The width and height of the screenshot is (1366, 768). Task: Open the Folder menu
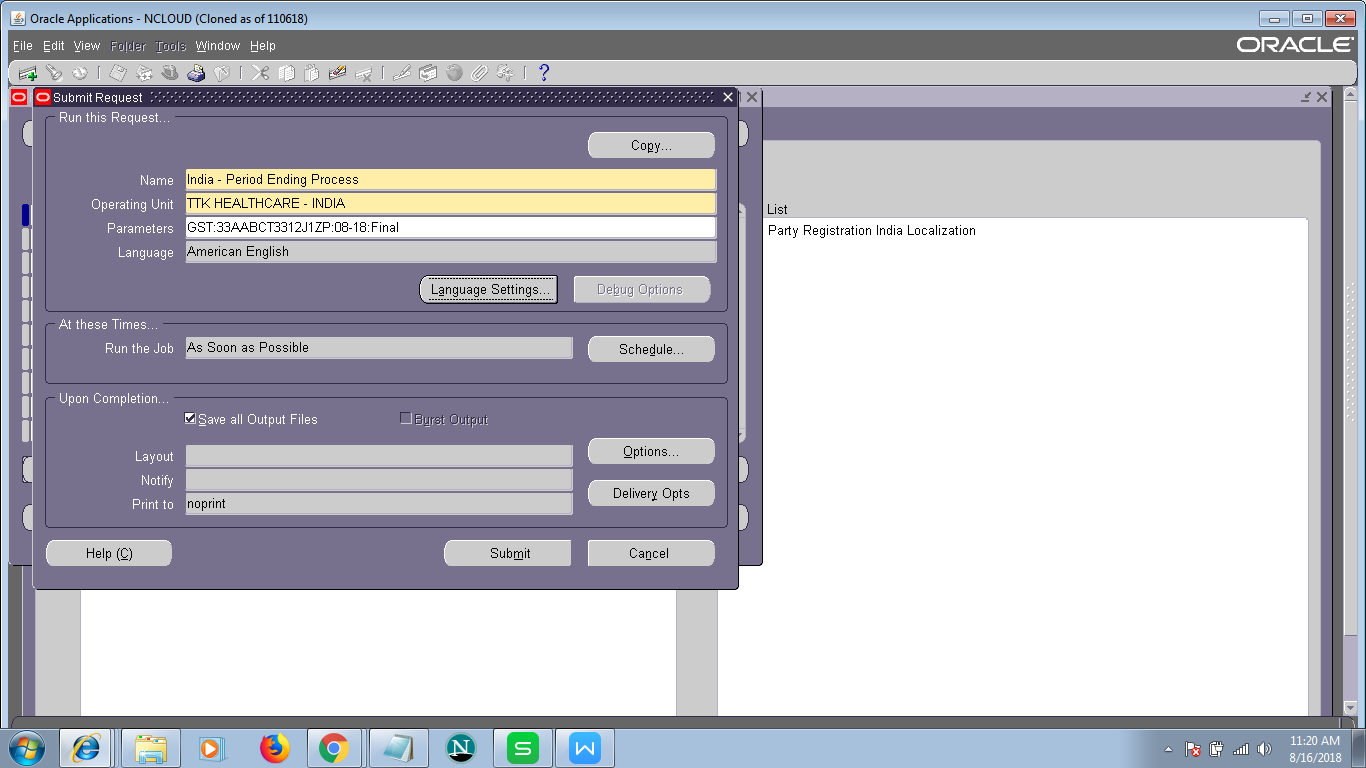(128, 46)
